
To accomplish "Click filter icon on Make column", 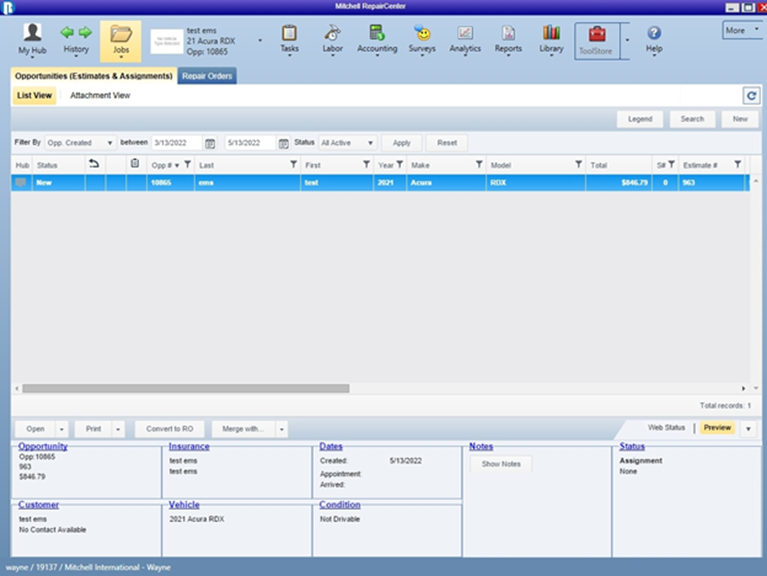I will click(479, 164).
